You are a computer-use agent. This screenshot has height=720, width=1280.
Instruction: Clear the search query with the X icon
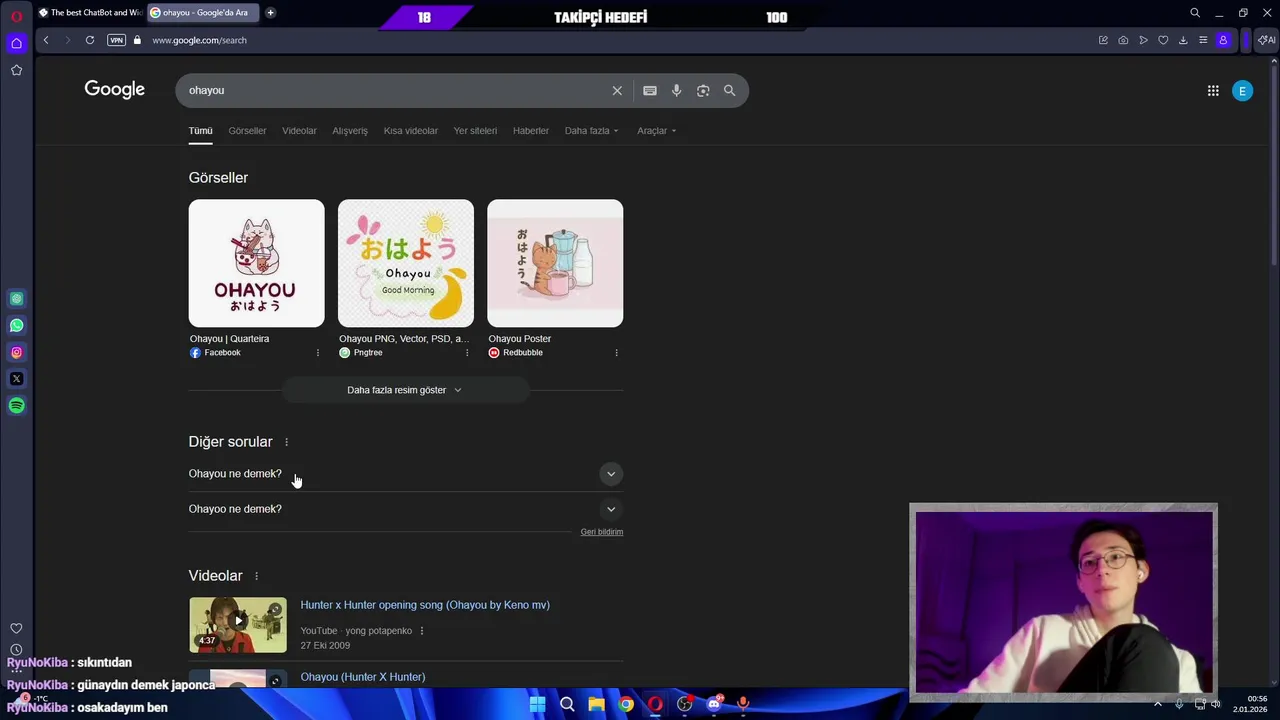[x=617, y=90]
